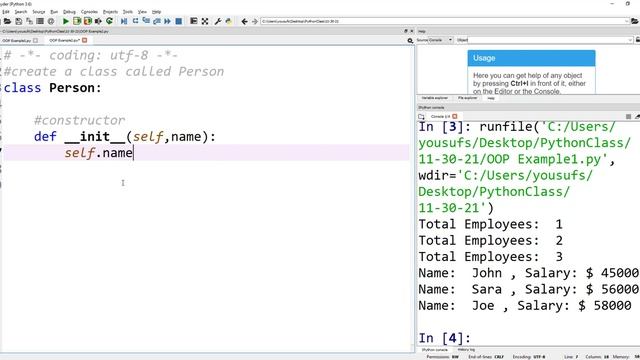This screenshot has height=360, width=640.
Task: Open PYTHONPATH manager python icon
Action: click(229, 21)
